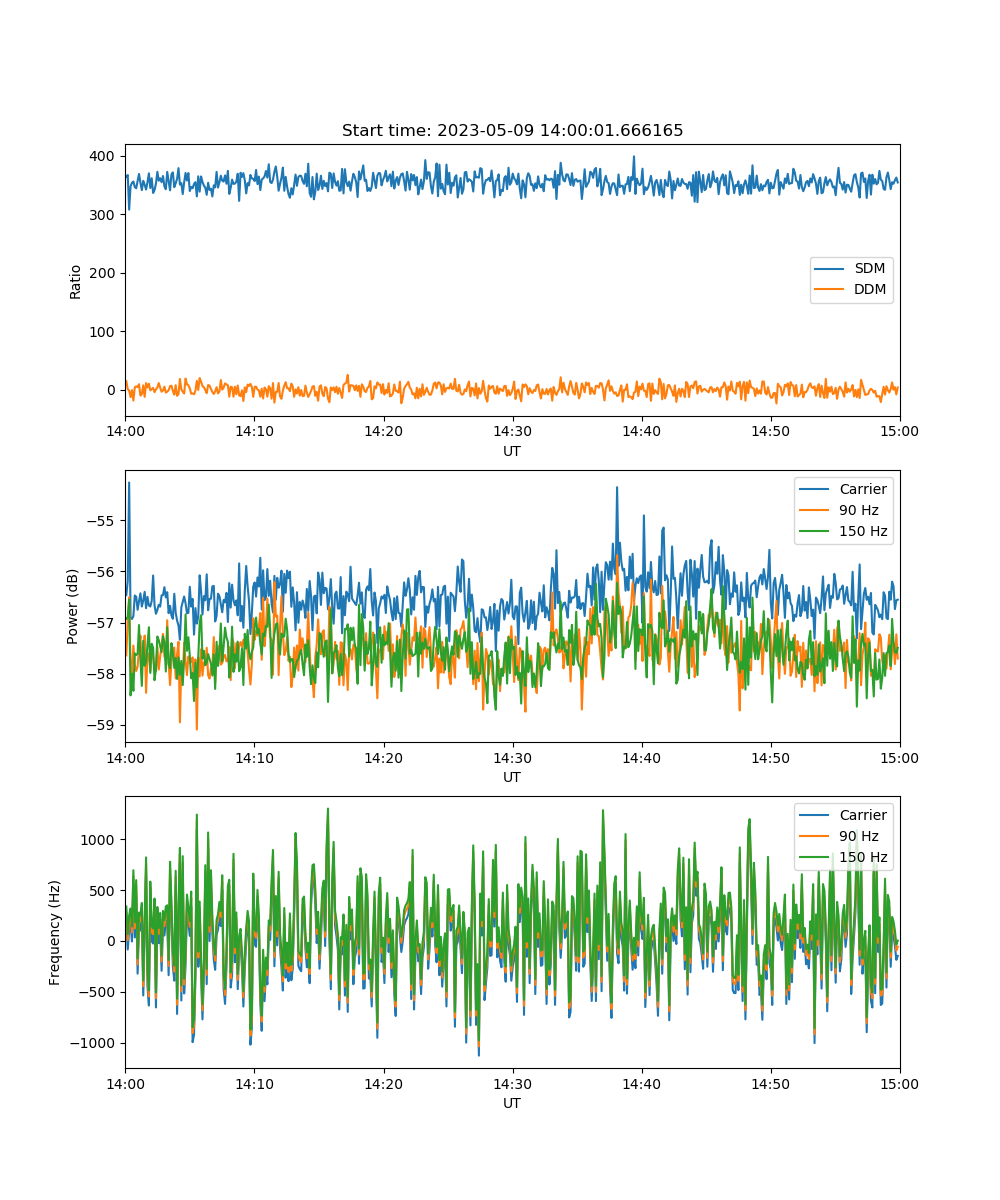Click the 90 Hz label in the Frequency plot legend
Image resolution: width=1000 pixels, height=1200 pixels.
858,836
